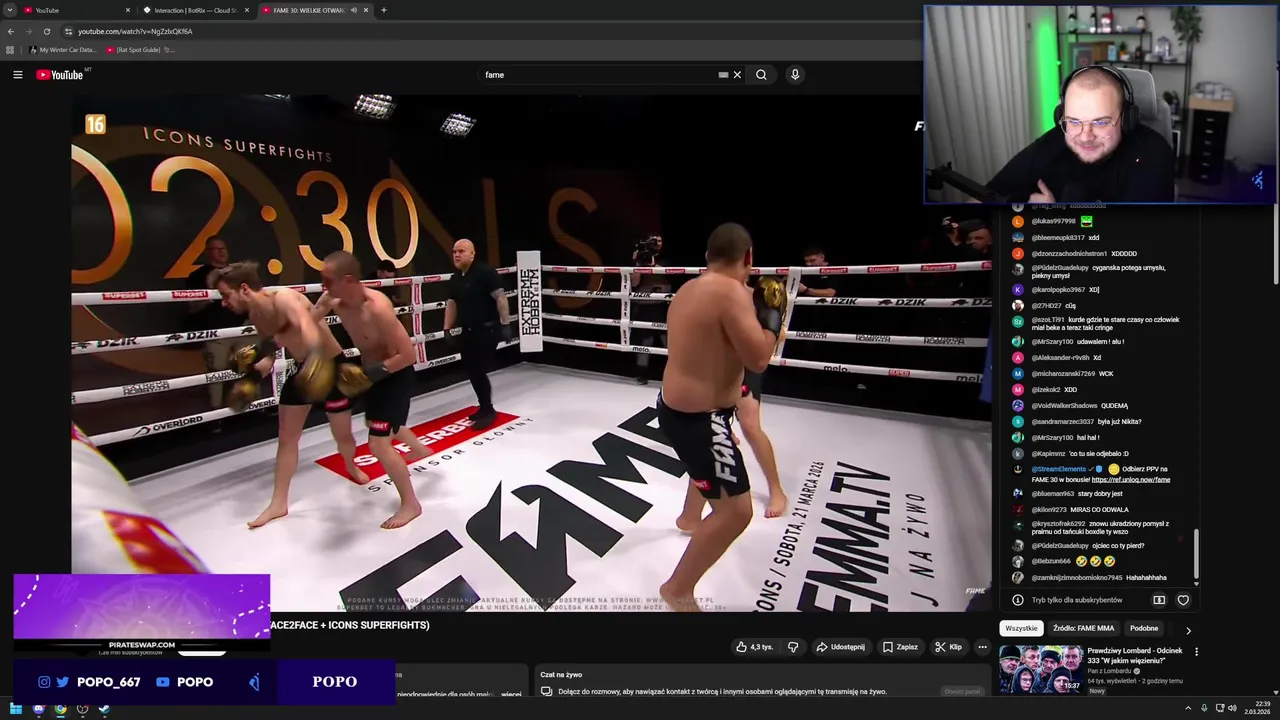Image resolution: width=1280 pixels, height=720 pixels.
Task: Go back in the browser
Action: click(x=10, y=31)
